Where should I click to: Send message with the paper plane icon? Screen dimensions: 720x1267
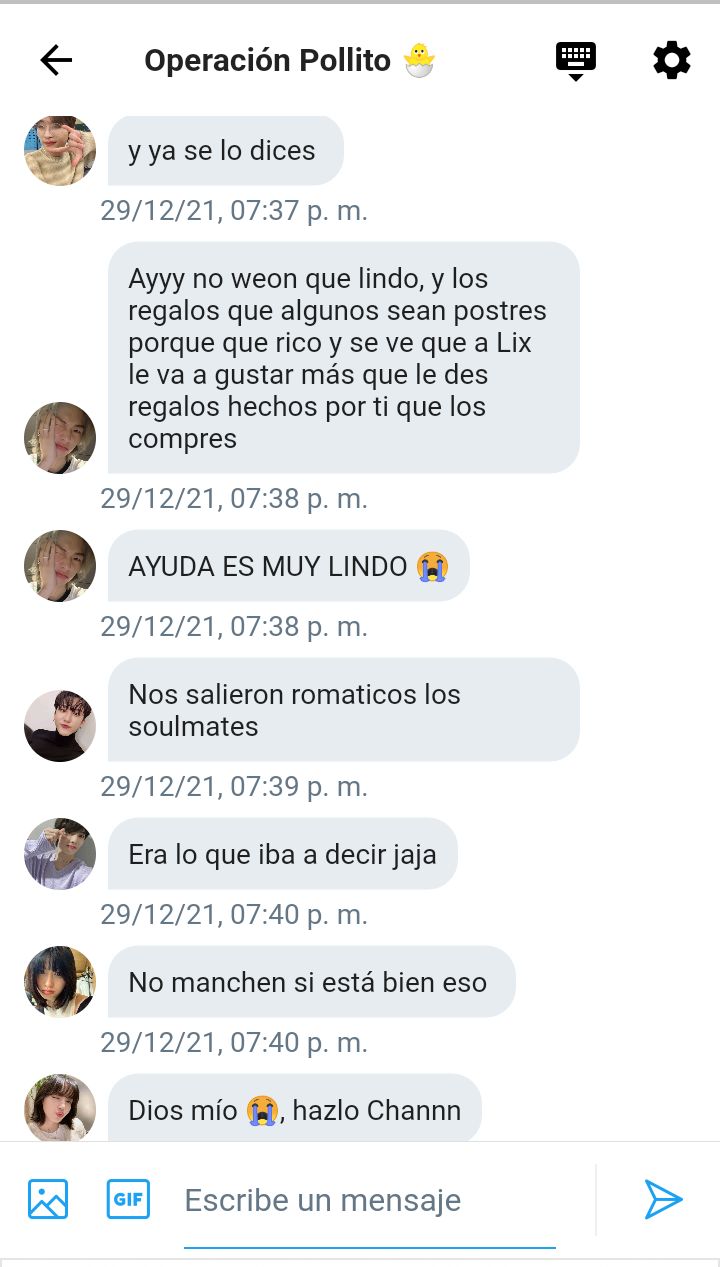click(663, 1198)
